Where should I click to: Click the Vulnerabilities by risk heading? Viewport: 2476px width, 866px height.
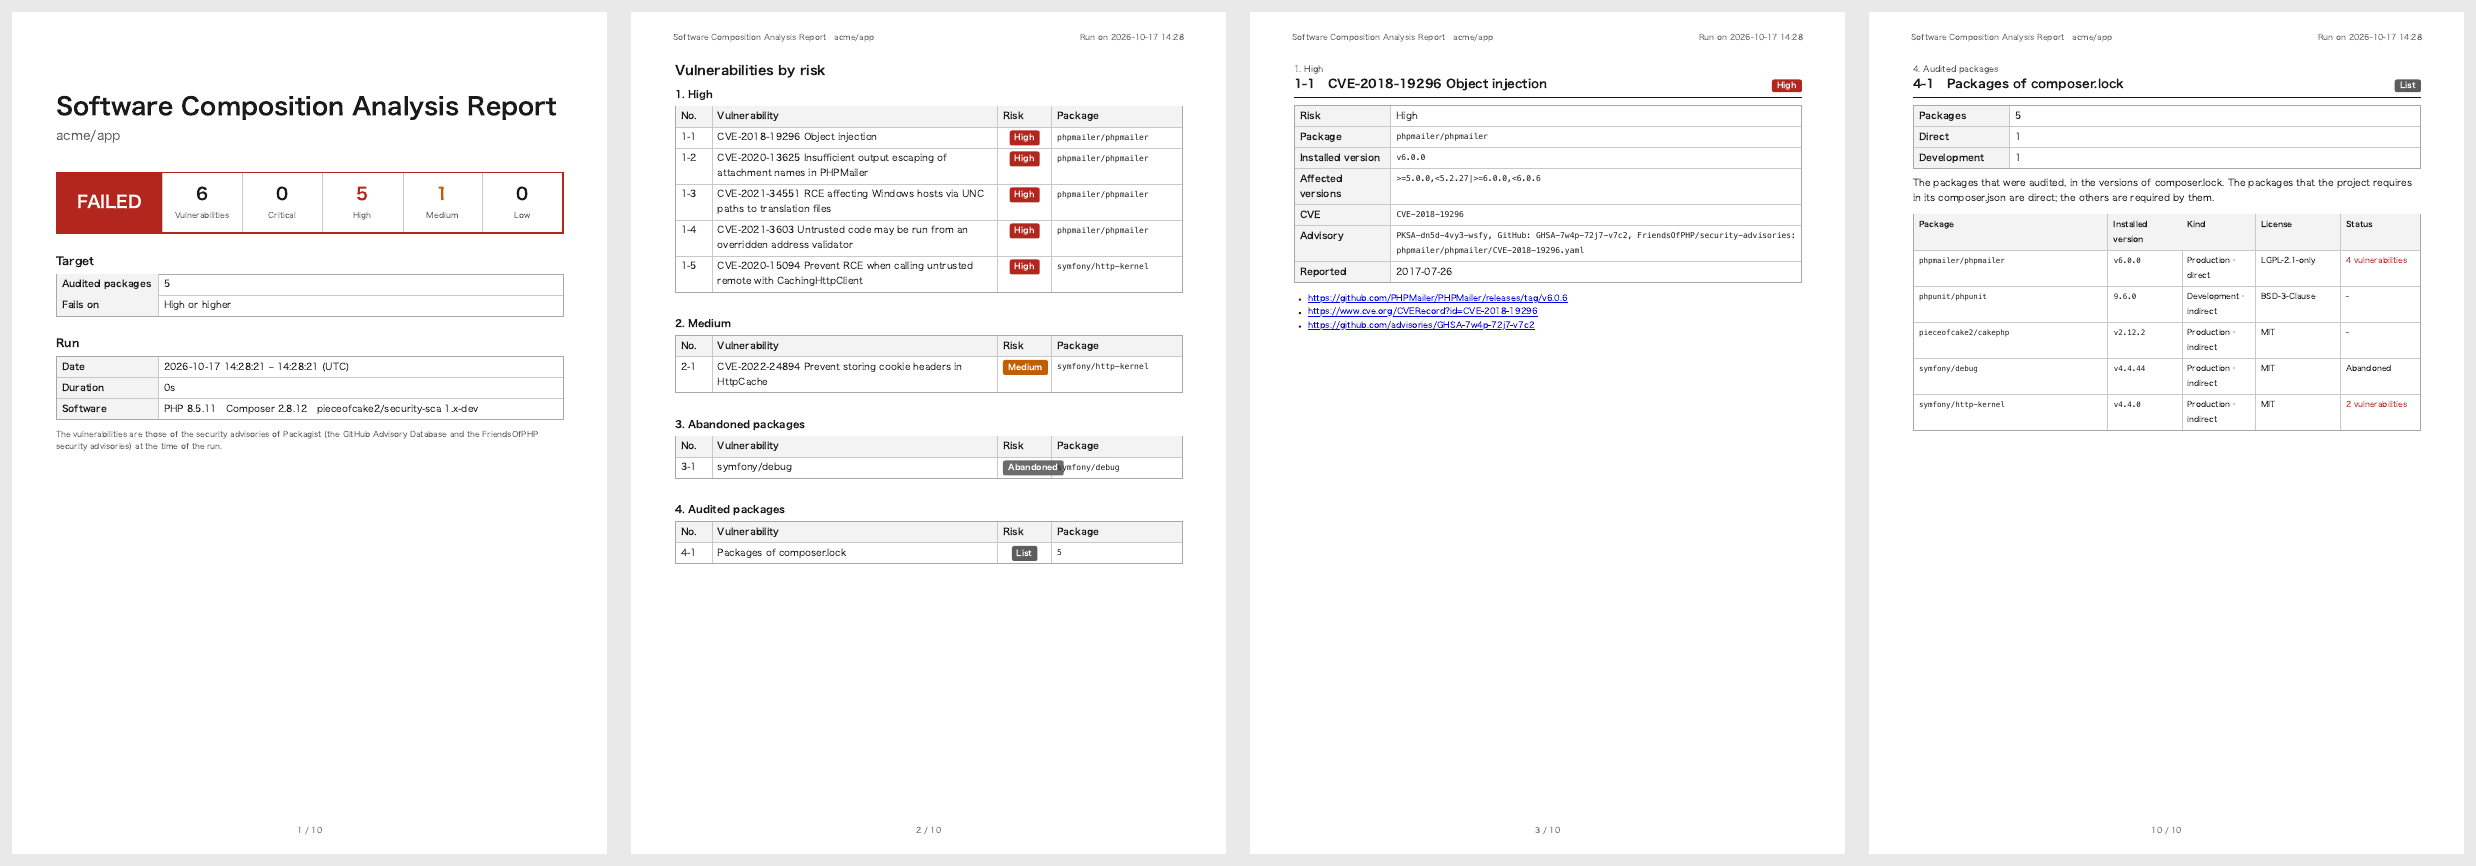750,70
